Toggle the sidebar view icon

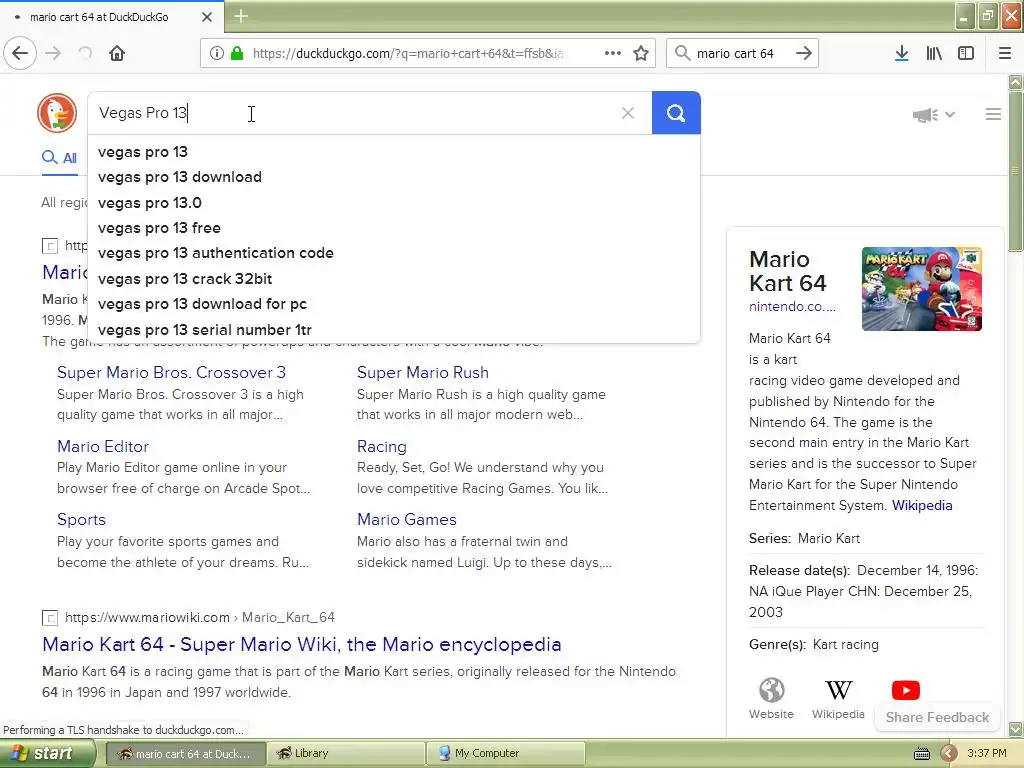tap(966, 53)
